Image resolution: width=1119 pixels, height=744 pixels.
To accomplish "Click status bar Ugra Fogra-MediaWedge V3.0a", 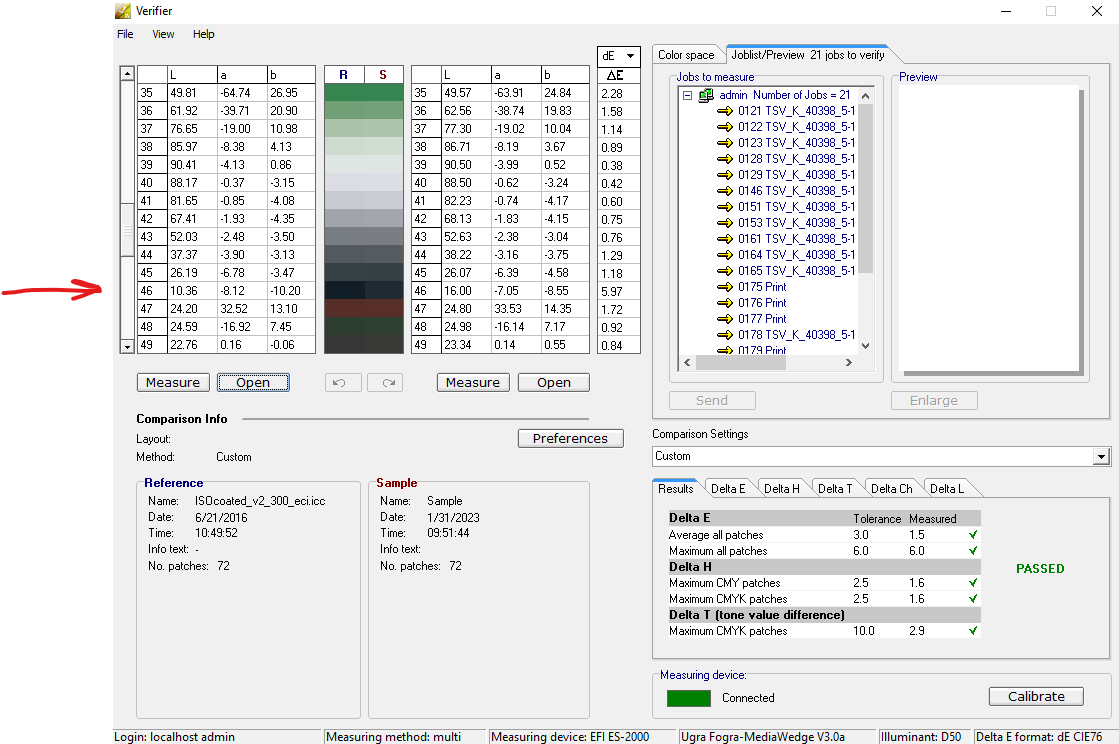I will 762,737.
